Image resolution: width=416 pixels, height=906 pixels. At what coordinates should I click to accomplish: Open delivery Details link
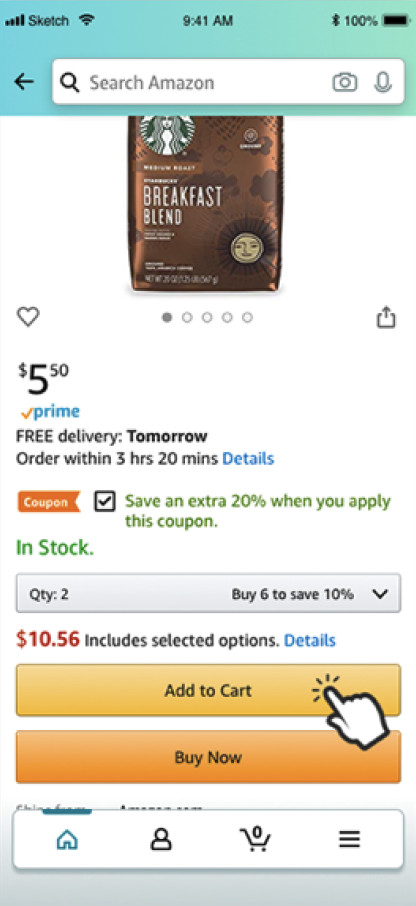[248, 459]
